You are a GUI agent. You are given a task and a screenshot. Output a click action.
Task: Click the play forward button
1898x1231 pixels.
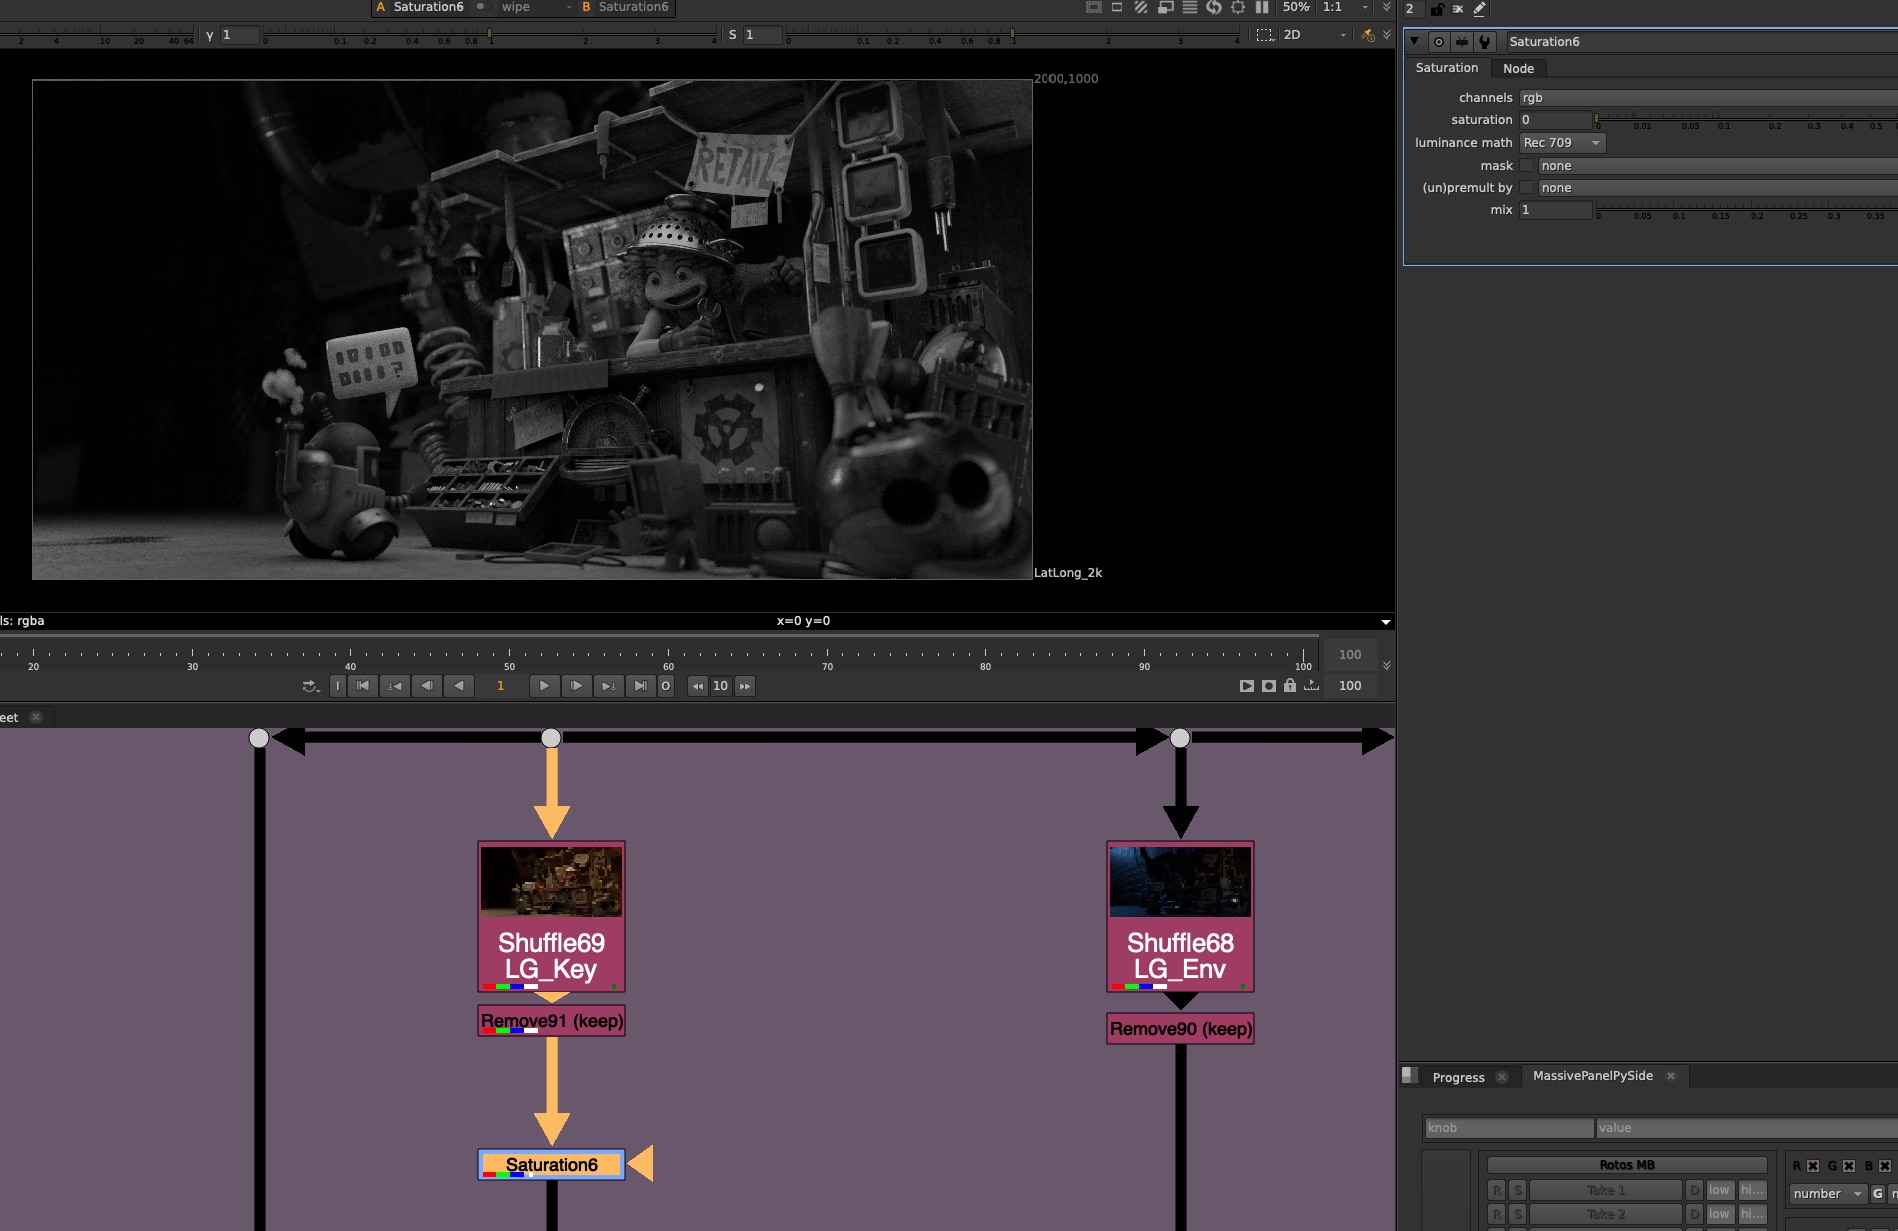[543, 686]
